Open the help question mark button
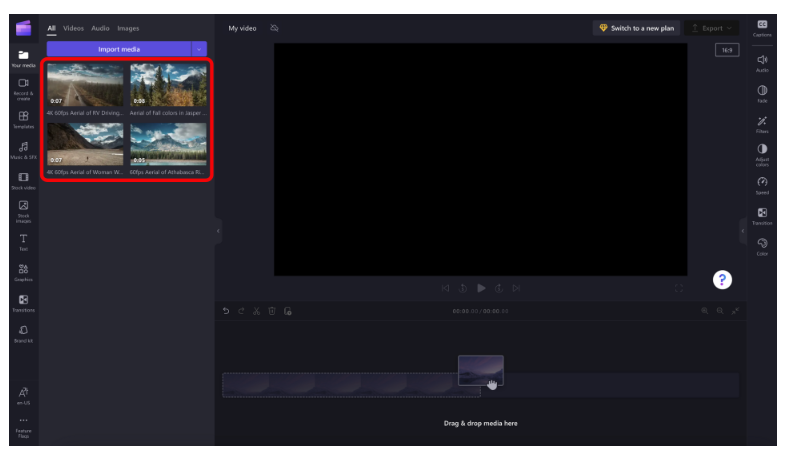The height and width of the screenshot is (463, 802). pyautogui.click(x=722, y=280)
